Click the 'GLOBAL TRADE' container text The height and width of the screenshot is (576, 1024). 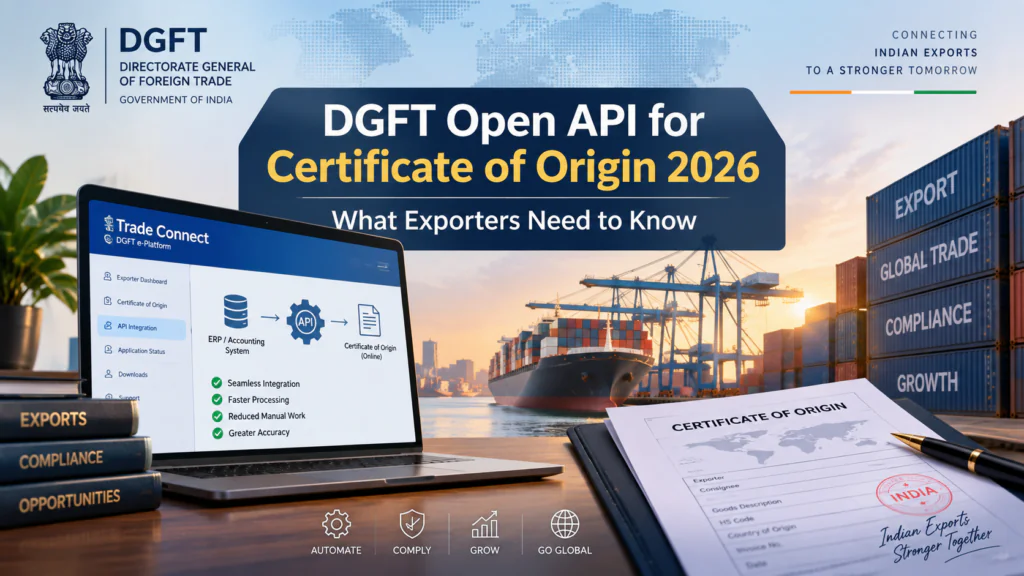[929, 257]
